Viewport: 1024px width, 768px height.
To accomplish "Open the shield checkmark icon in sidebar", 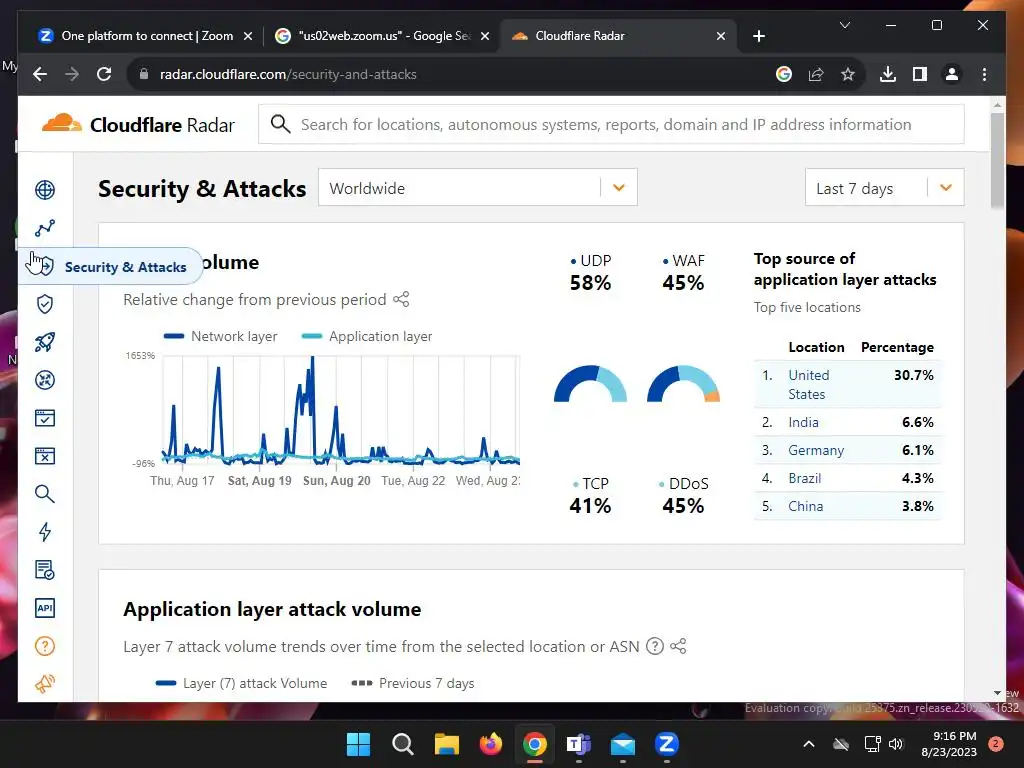I will 44,304.
